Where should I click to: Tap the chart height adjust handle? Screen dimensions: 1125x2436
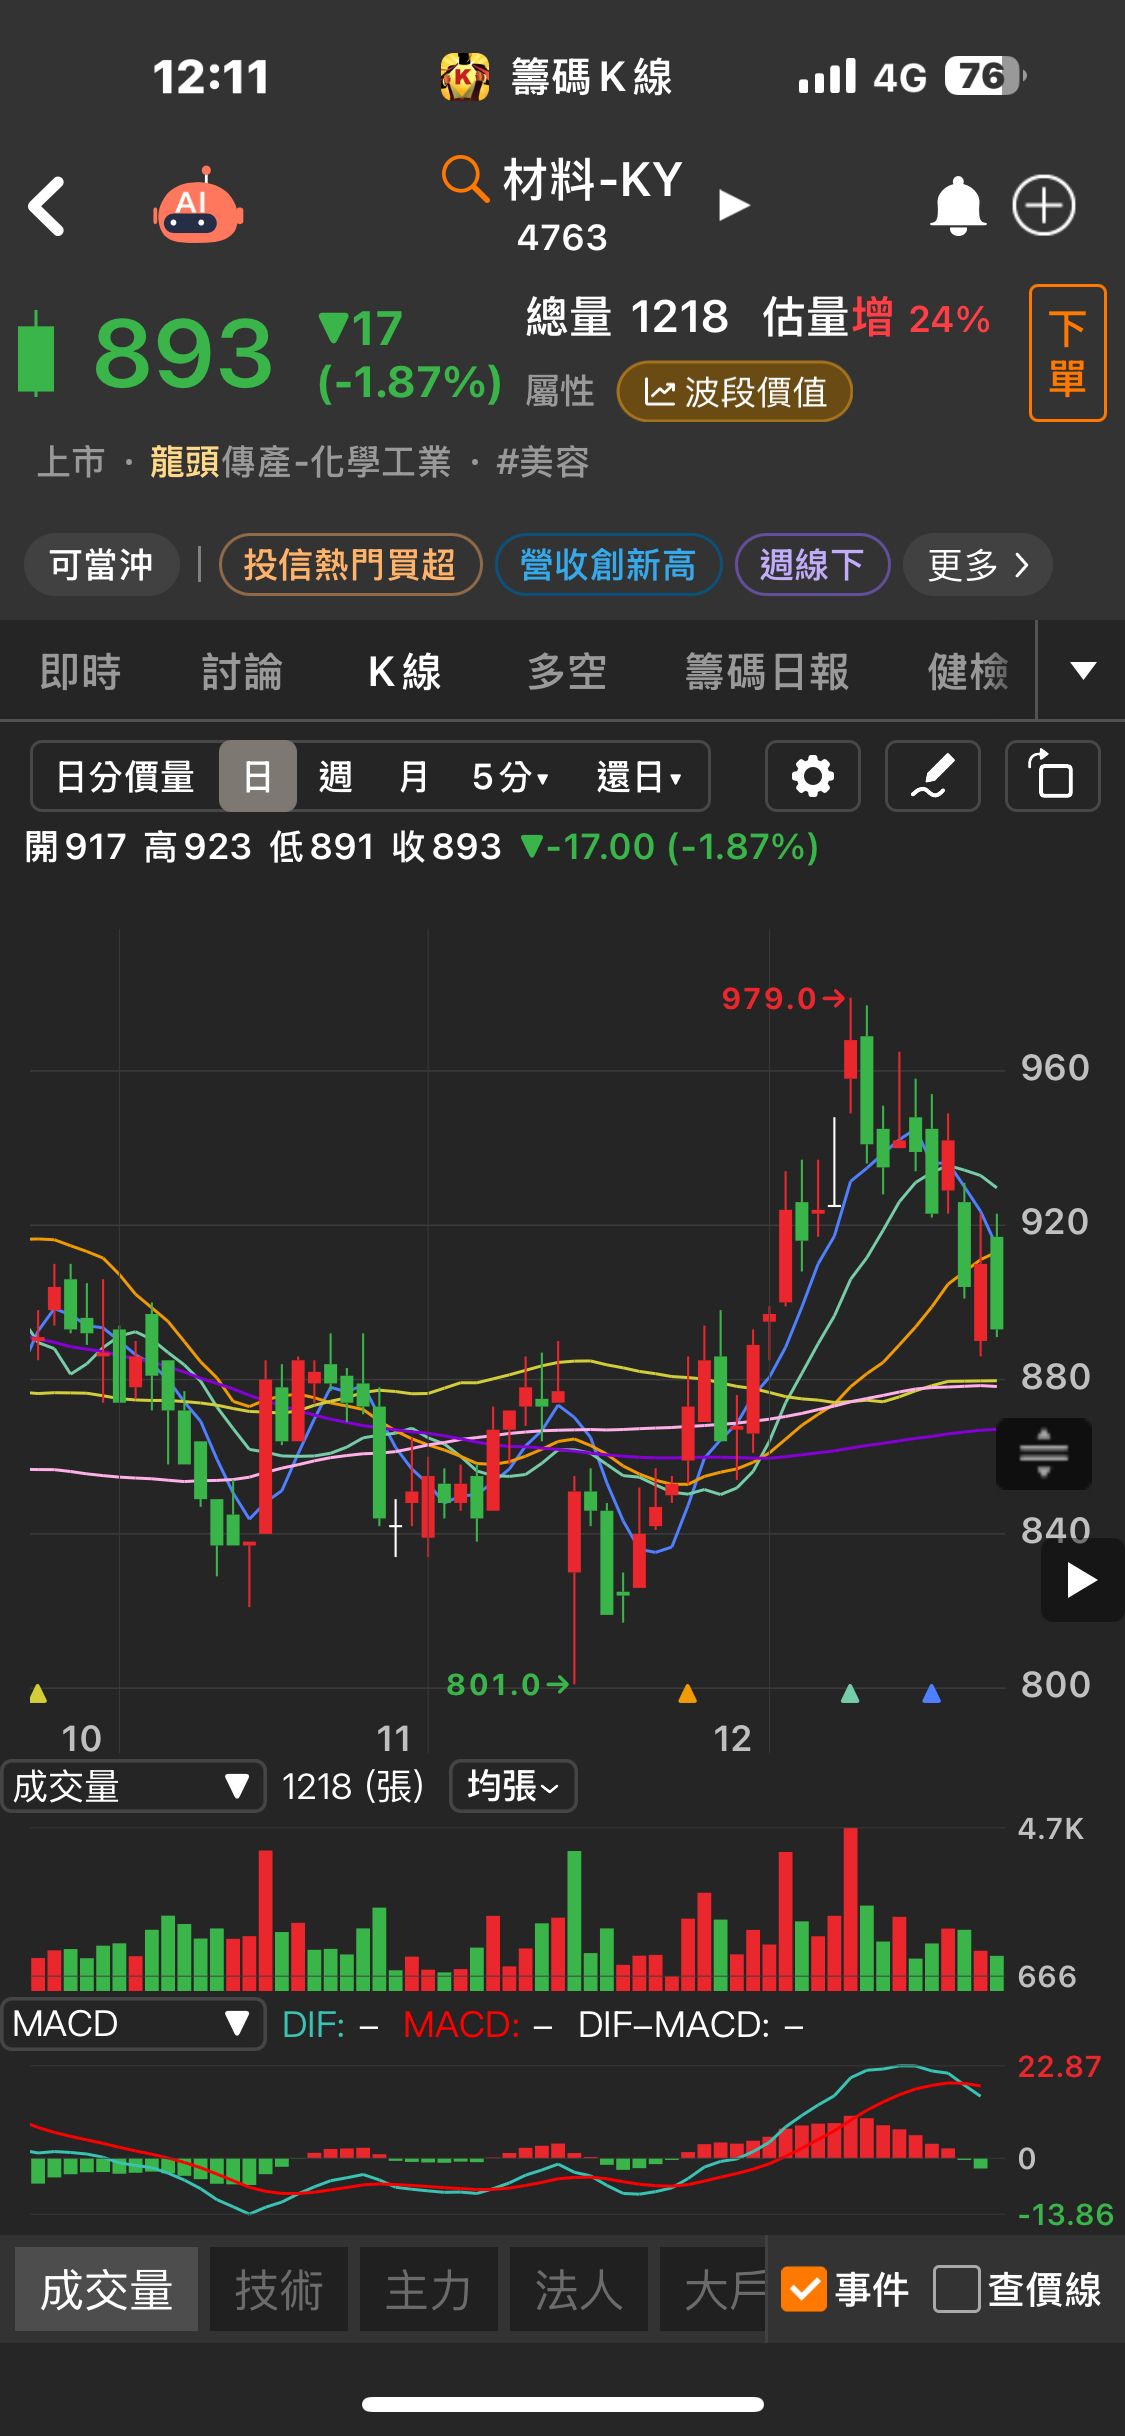pyautogui.click(x=1044, y=1453)
